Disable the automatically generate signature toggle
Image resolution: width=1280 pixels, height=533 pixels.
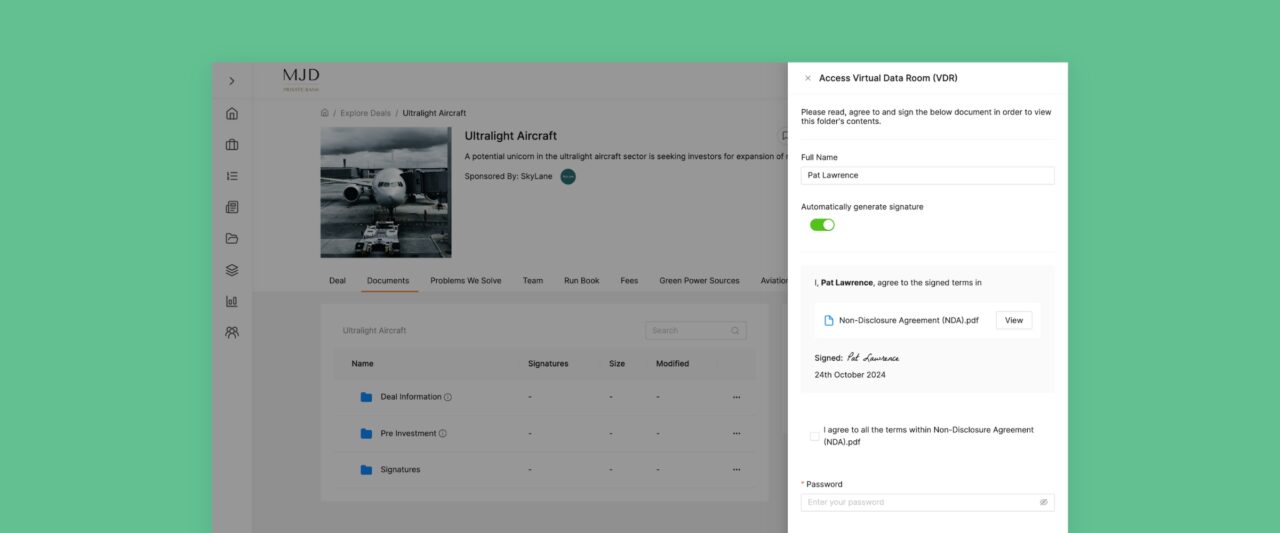(822, 225)
